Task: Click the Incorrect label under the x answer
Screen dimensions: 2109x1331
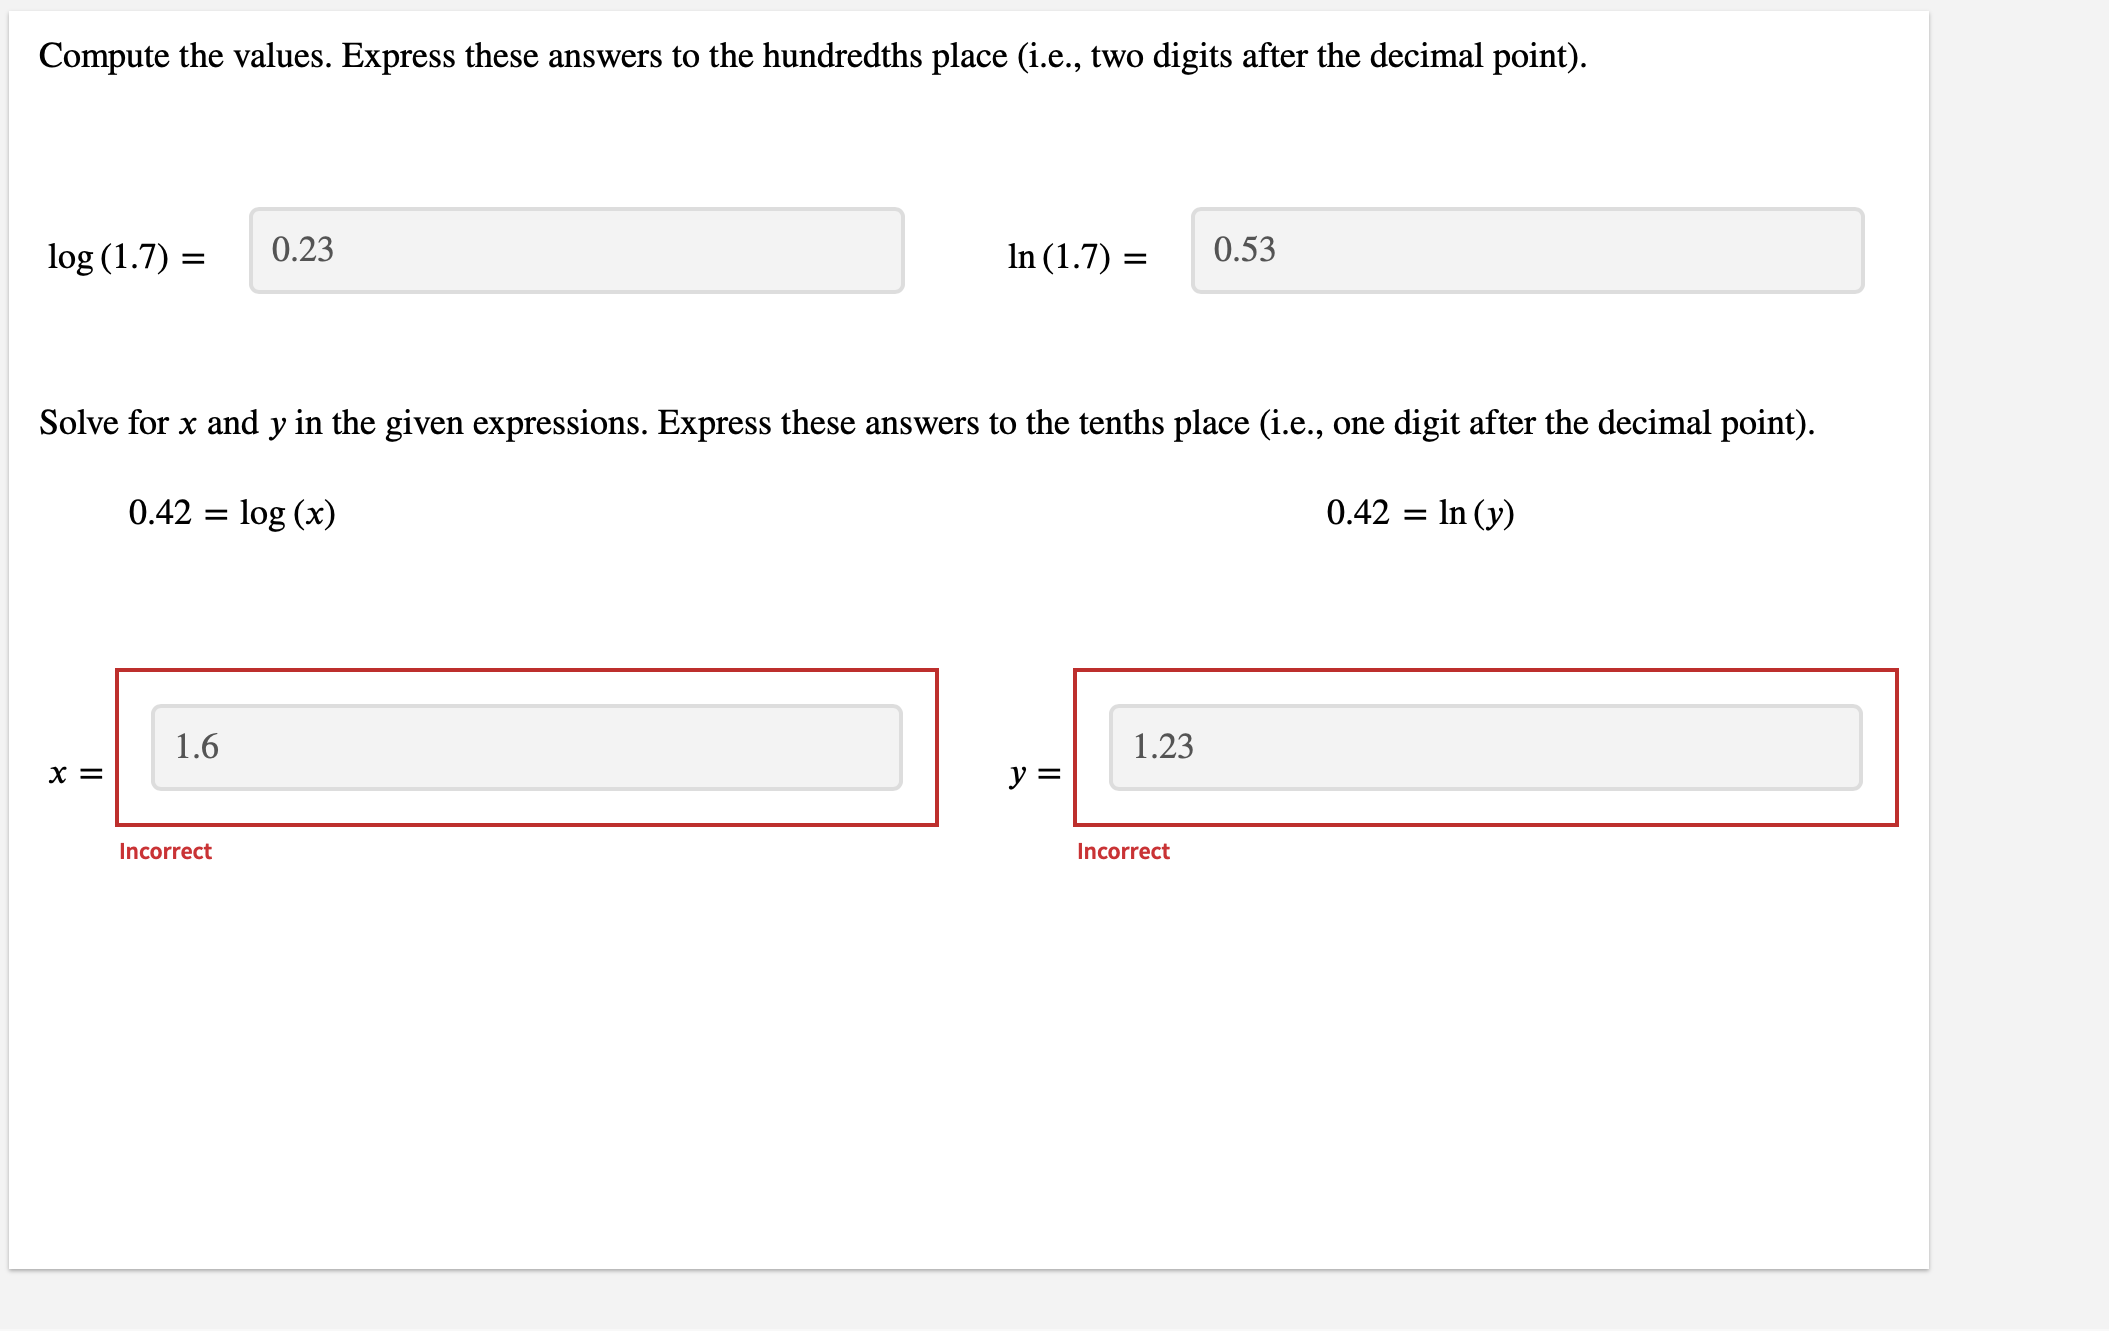Action: point(165,851)
